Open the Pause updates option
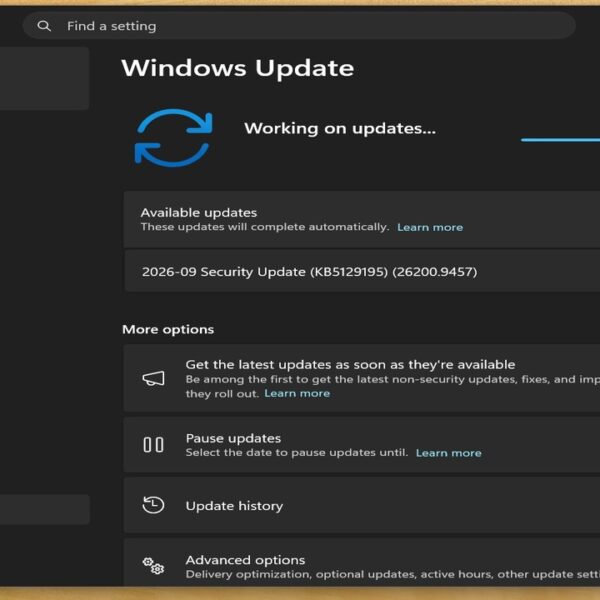 tap(362, 445)
